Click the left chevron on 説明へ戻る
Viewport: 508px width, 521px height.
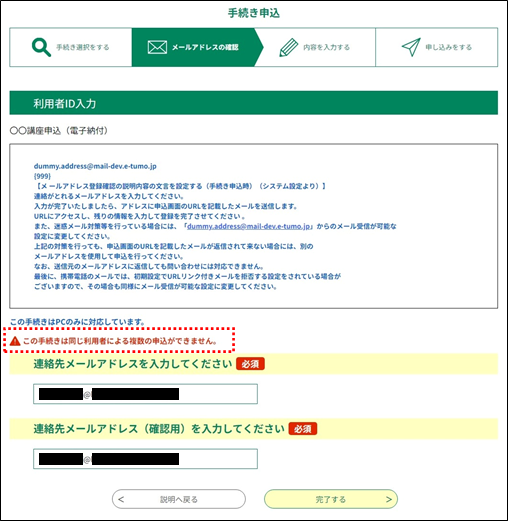(x=121, y=499)
